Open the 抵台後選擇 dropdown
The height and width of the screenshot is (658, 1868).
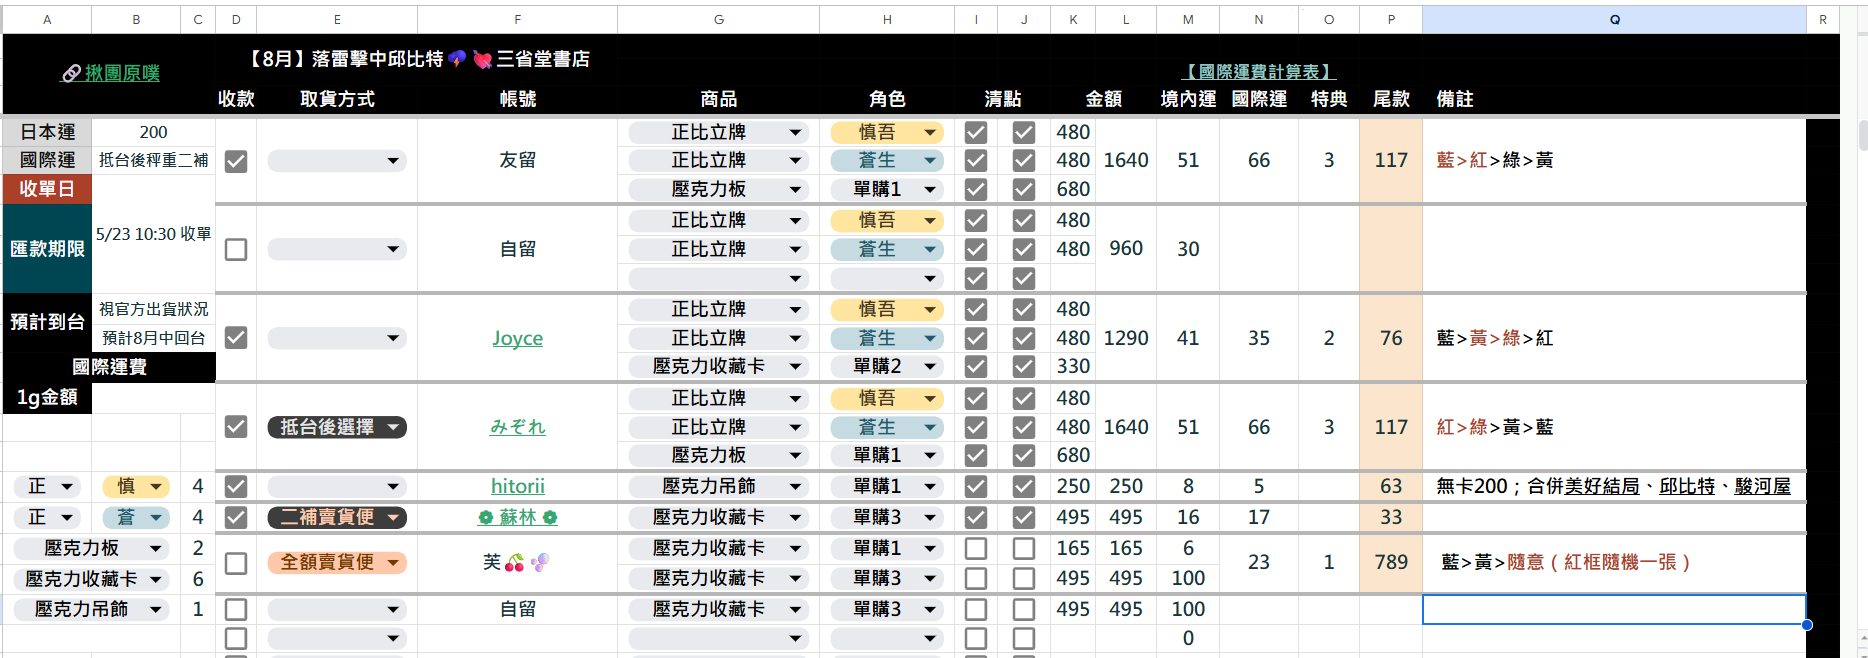[x=336, y=428]
